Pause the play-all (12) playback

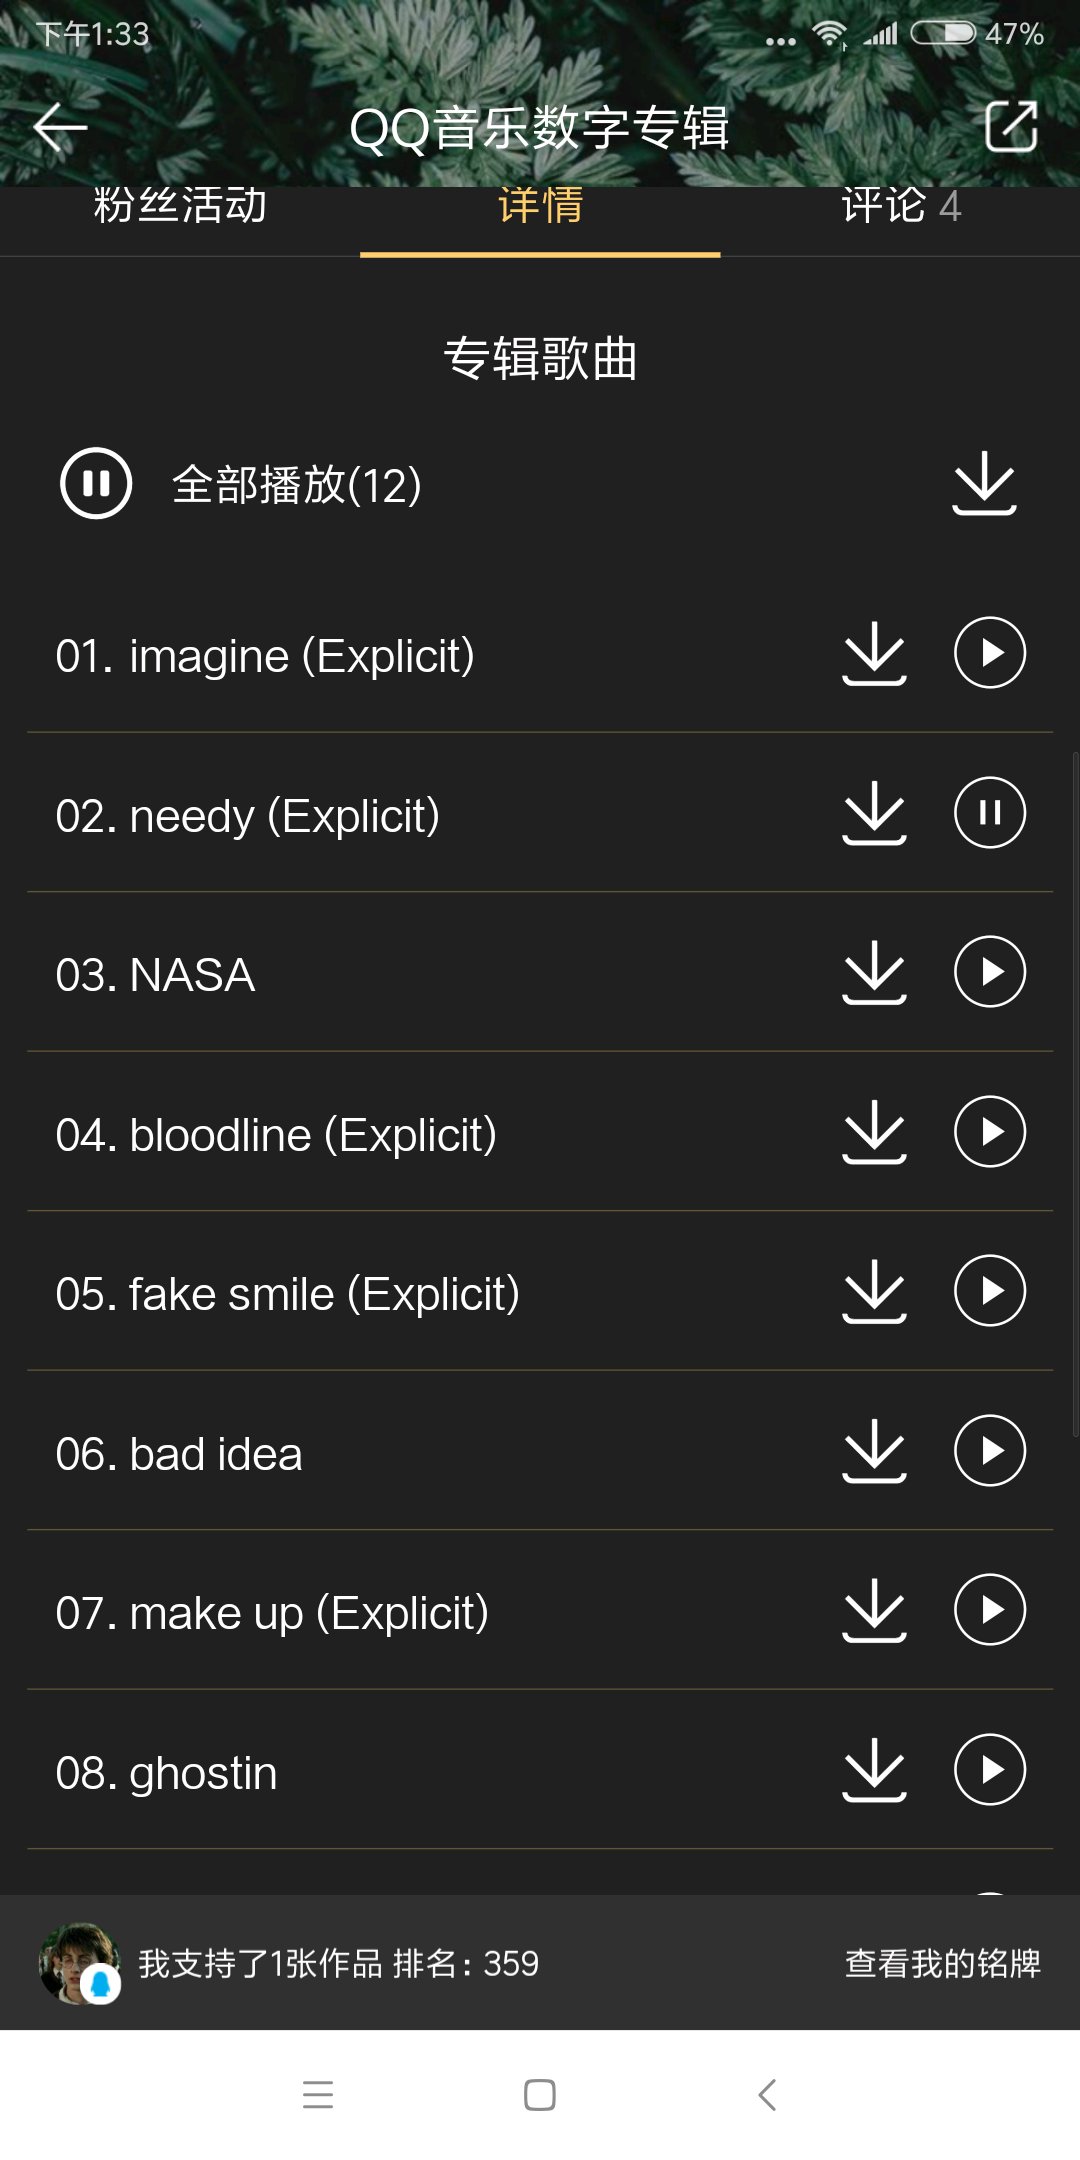(x=96, y=484)
